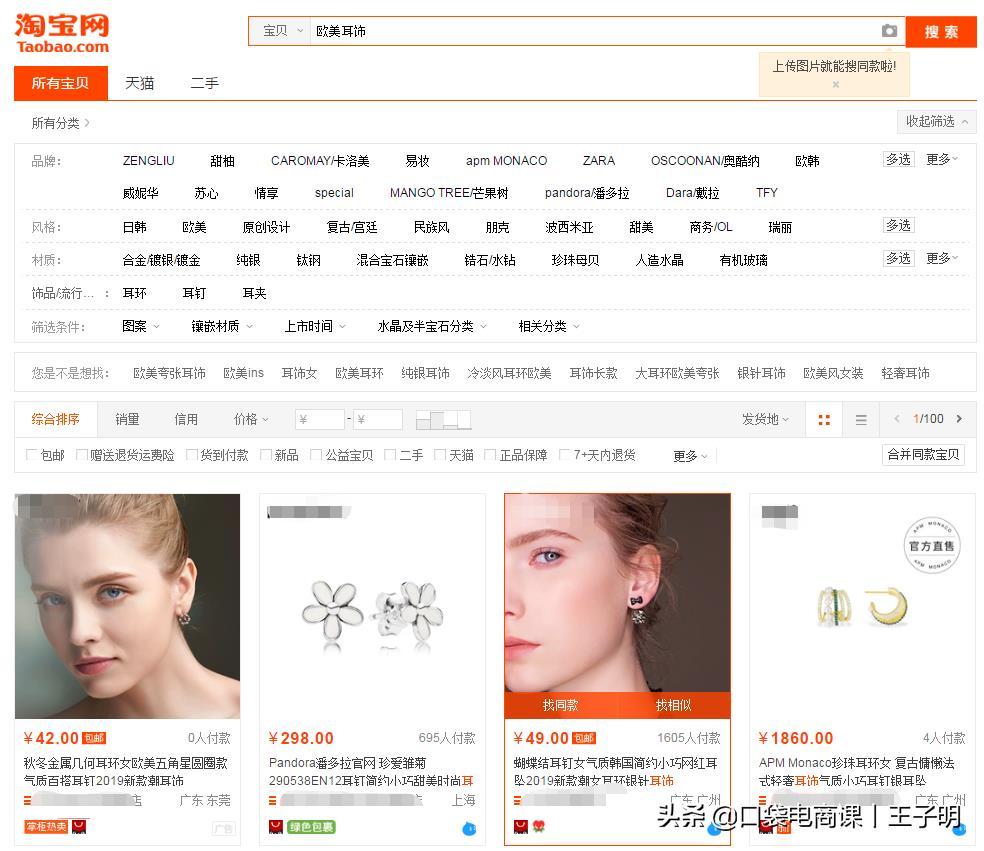Viewport: 984px width, 851px height.
Task: Click the red flower icon on third product
Action: [x=538, y=827]
